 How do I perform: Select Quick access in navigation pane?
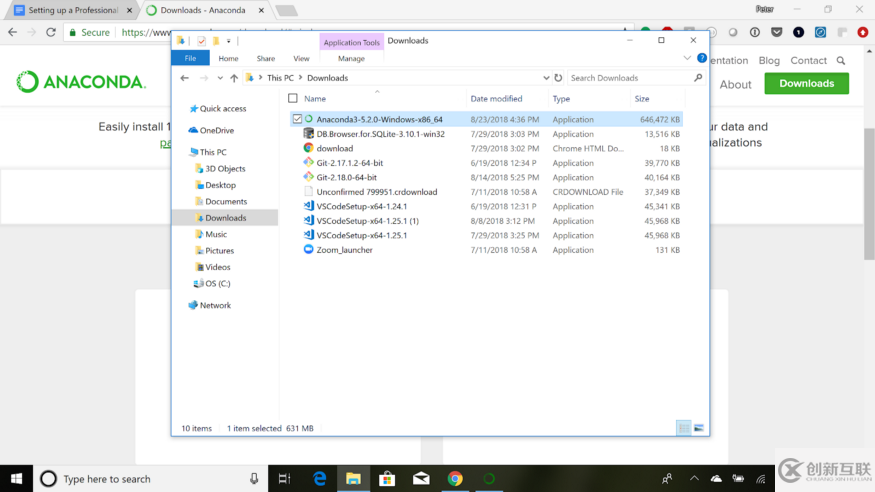(223, 109)
